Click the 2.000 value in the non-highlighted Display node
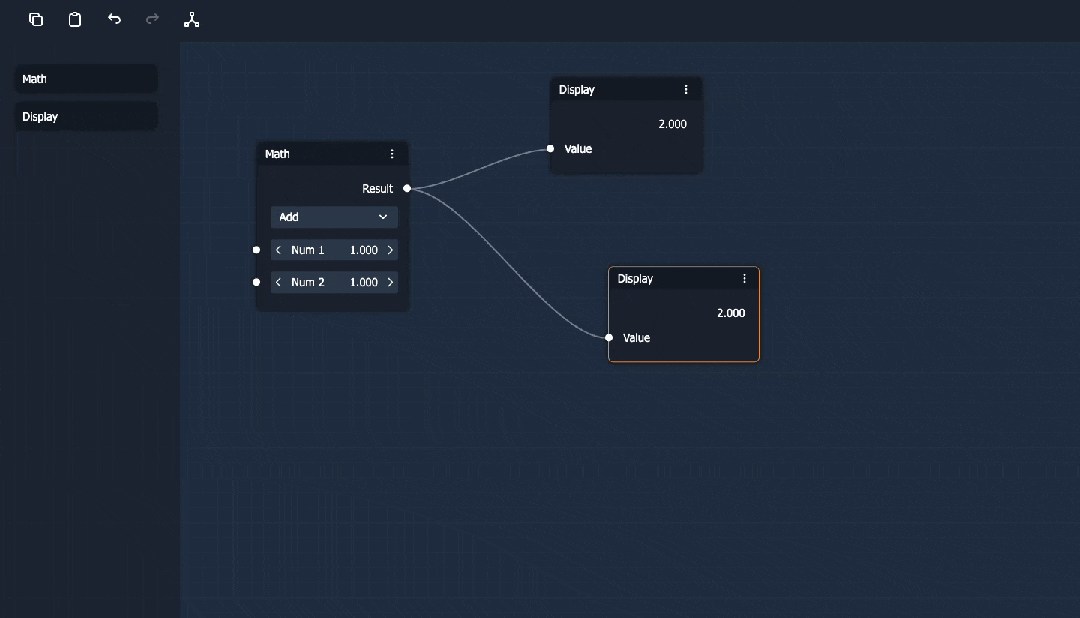 [x=672, y=124]
